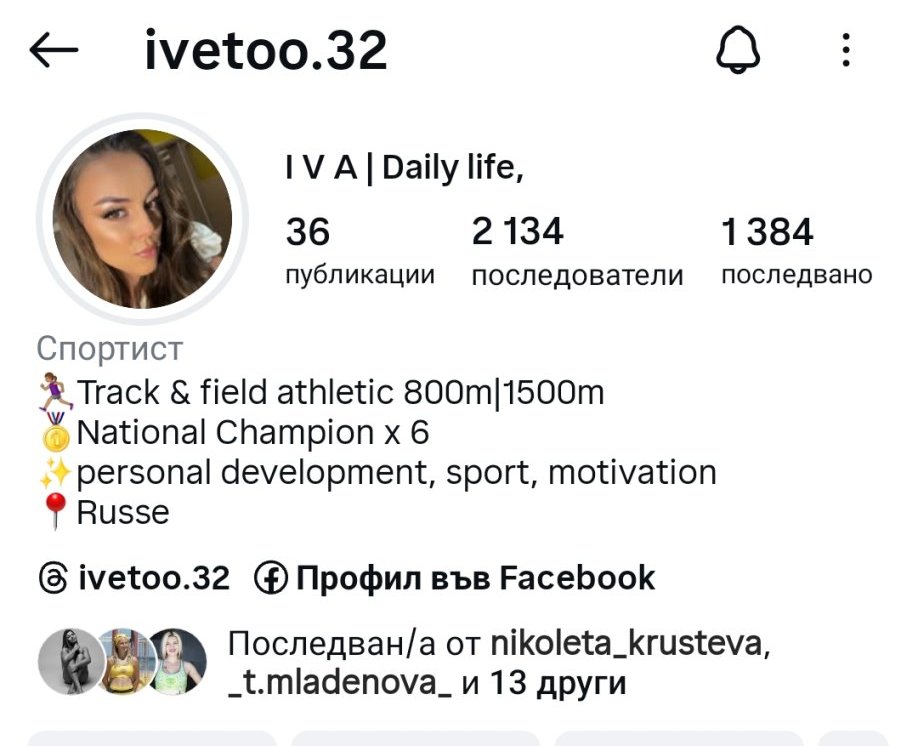This screenshot has height=746, width=897.
Task: Tap the Facebook logo icon
Action: pos(270,577)
